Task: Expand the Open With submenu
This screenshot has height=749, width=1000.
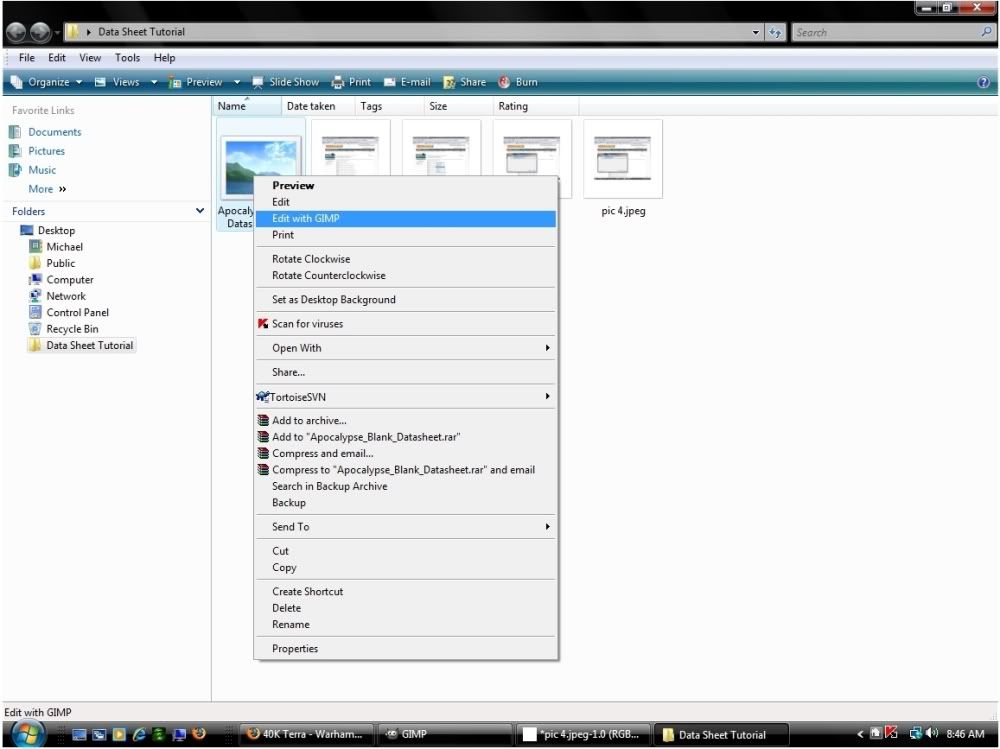Action: (x=547, y=348)
